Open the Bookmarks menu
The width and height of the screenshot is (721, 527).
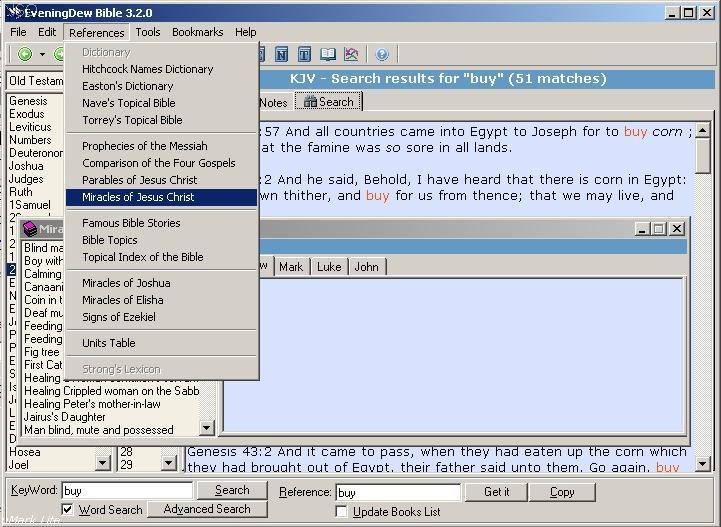pyautogui.click(x=197, y=32)
